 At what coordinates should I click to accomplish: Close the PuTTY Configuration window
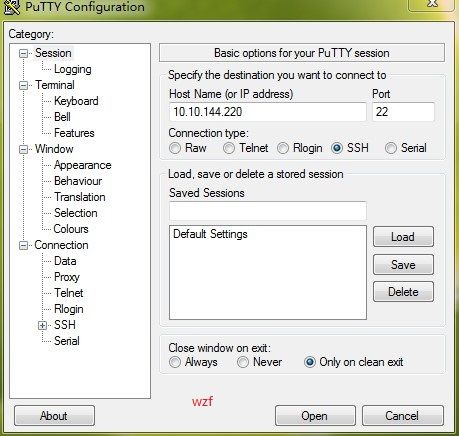[432, 5]
